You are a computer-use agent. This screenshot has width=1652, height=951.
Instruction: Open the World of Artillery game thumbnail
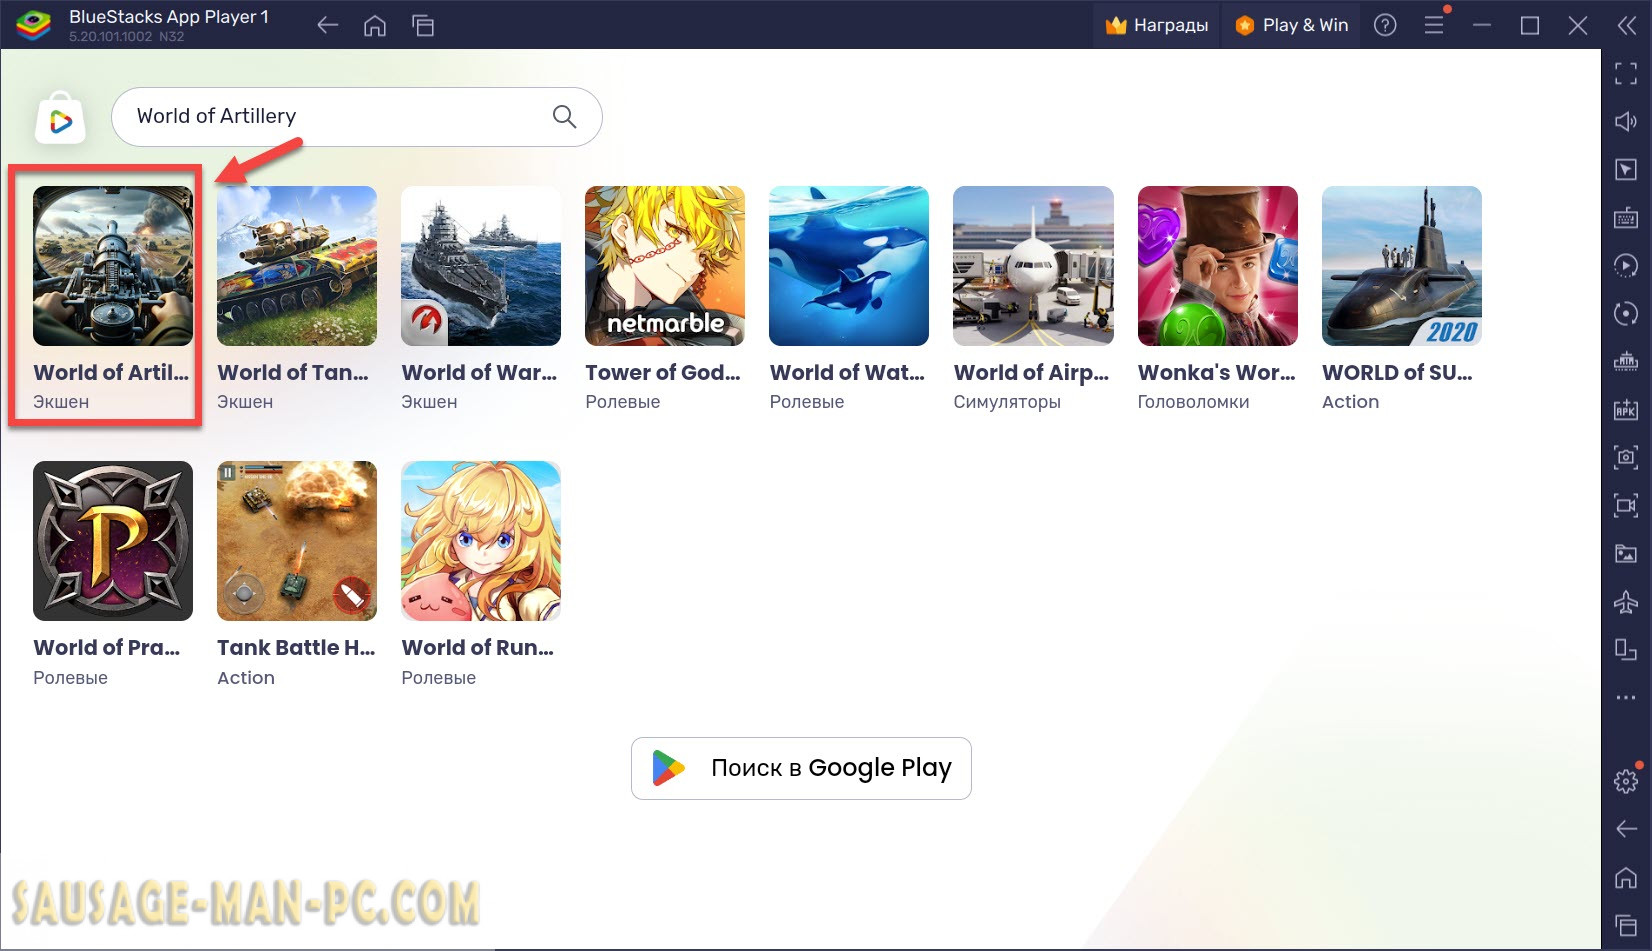pyautogui.click(x=113, y=266)
